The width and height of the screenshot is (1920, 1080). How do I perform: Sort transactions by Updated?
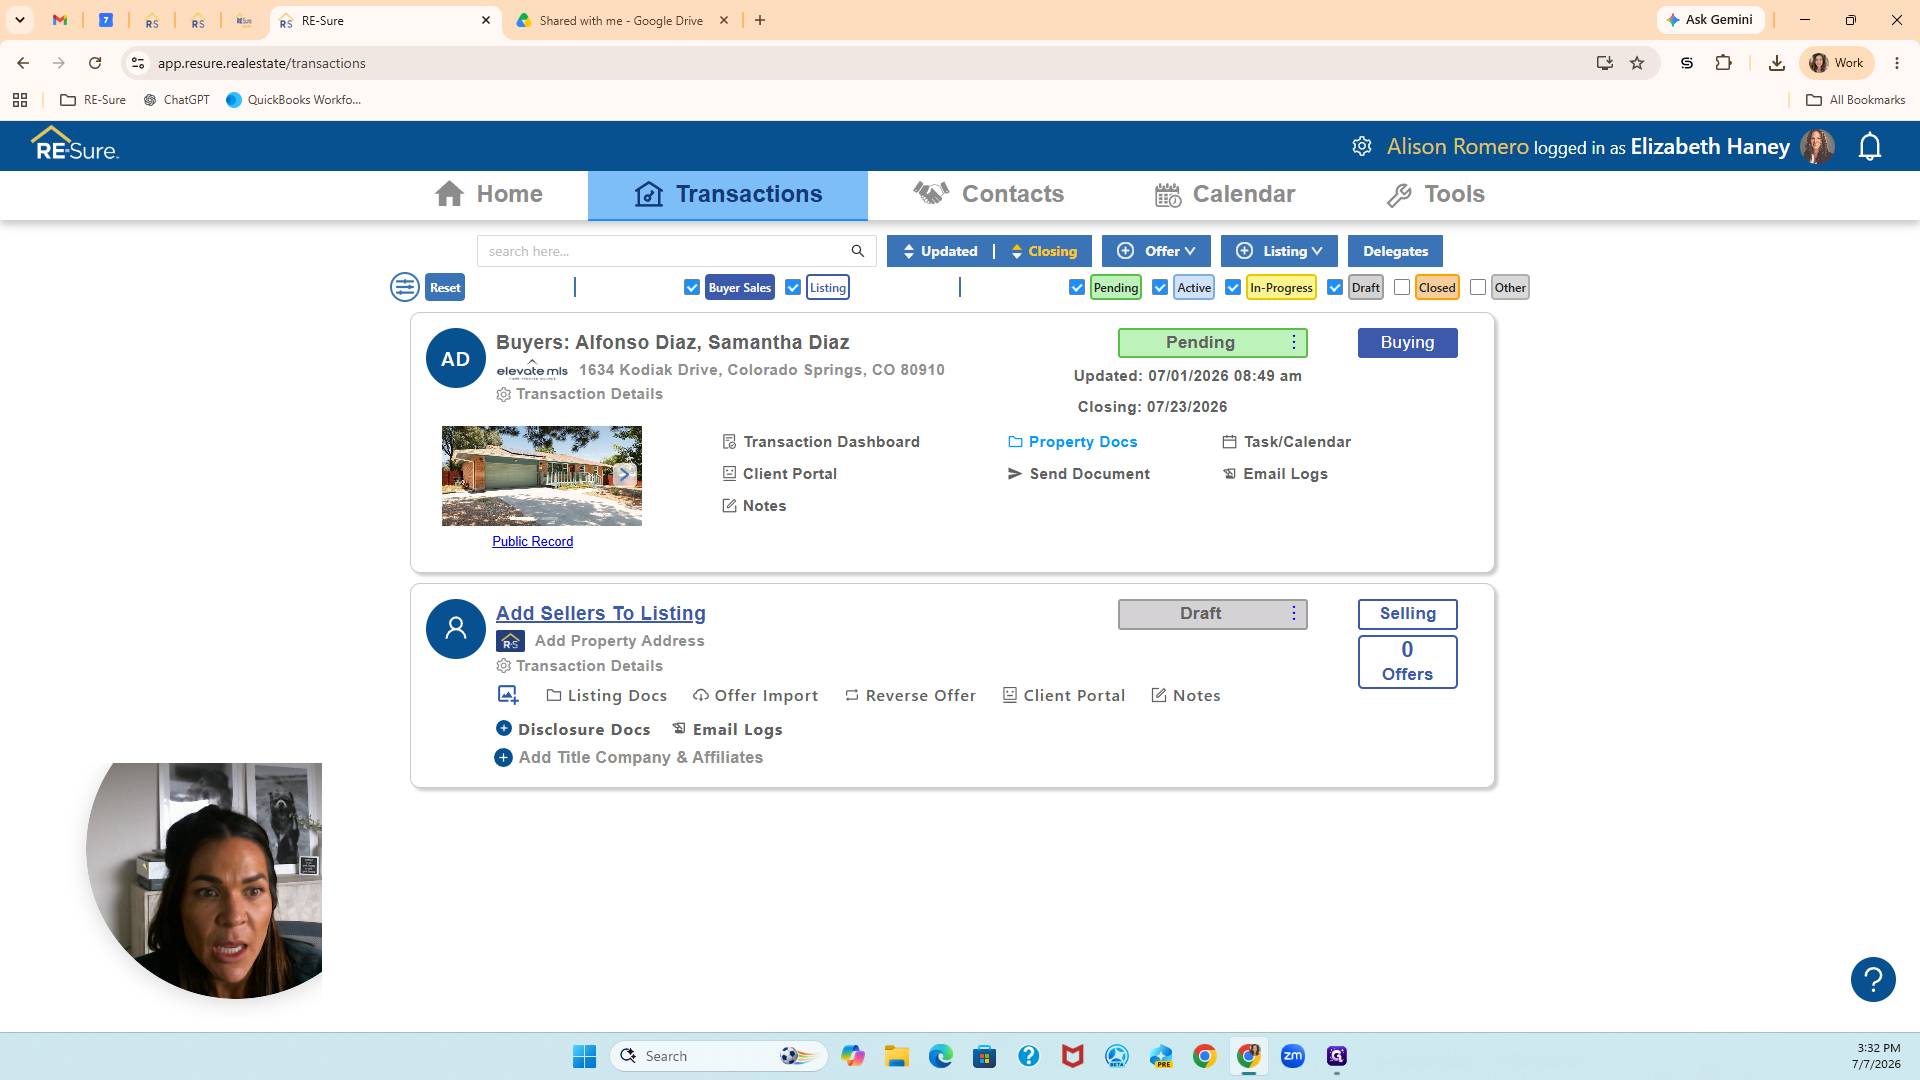pyautogui.click(x=940, y=251)
